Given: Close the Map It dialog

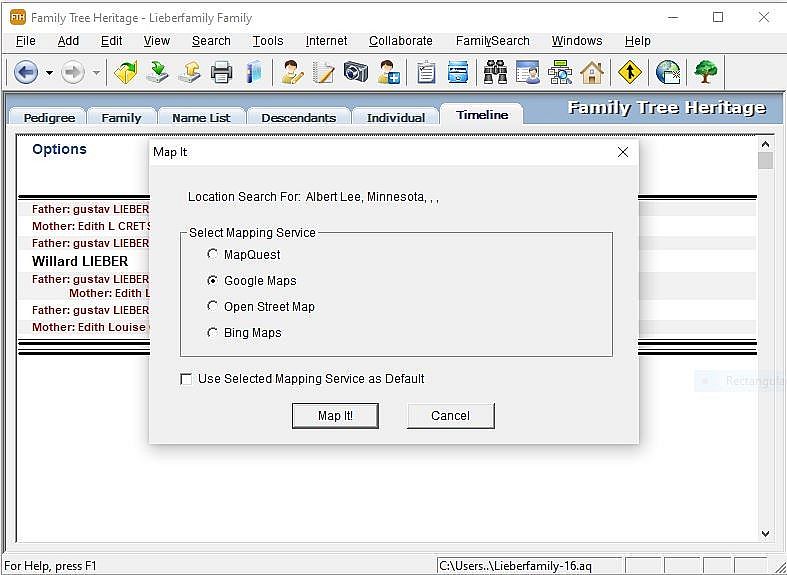Looking at the screenshot, I should pyautogui.click(x=623, y=152).
